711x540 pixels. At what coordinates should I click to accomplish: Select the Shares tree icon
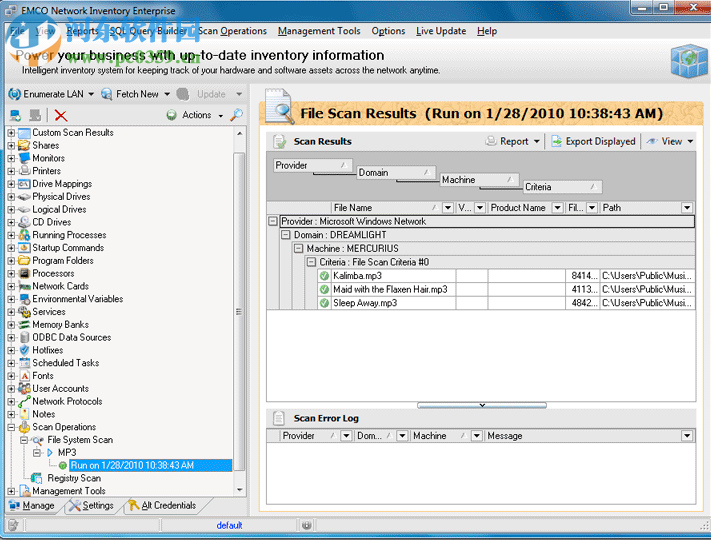tap(24, 146)
